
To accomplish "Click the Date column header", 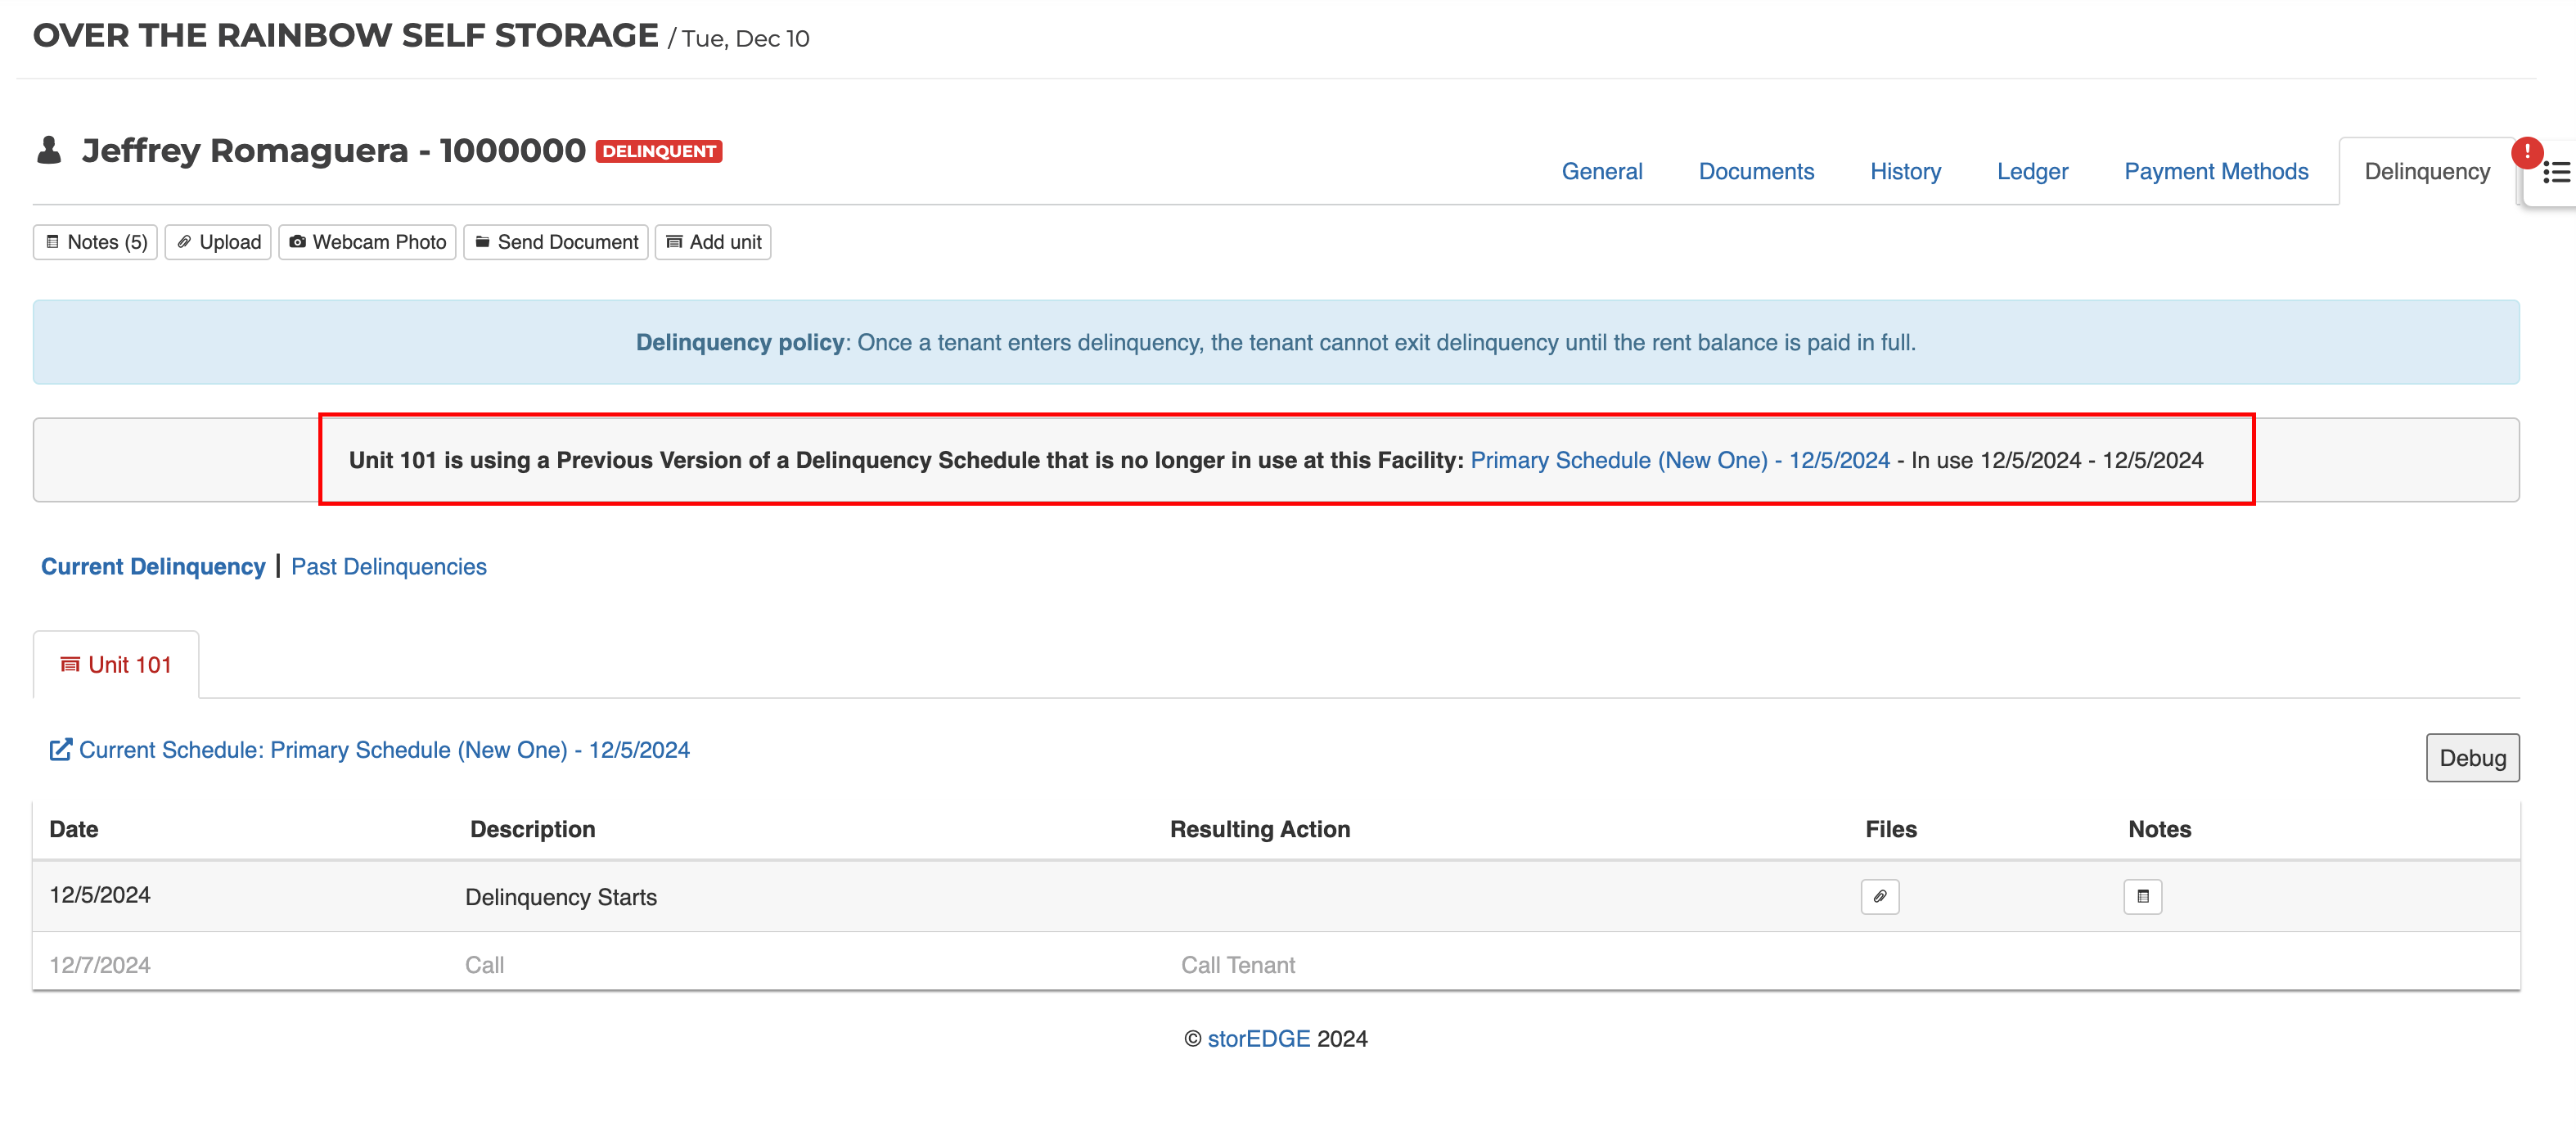I will (x=74, y=829).
